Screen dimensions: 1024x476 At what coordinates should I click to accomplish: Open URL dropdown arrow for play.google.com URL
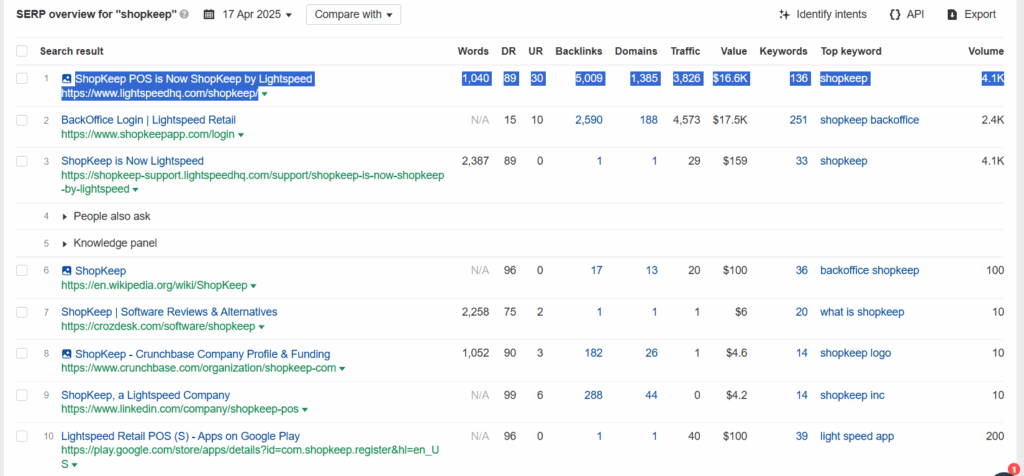pos(74,465)
